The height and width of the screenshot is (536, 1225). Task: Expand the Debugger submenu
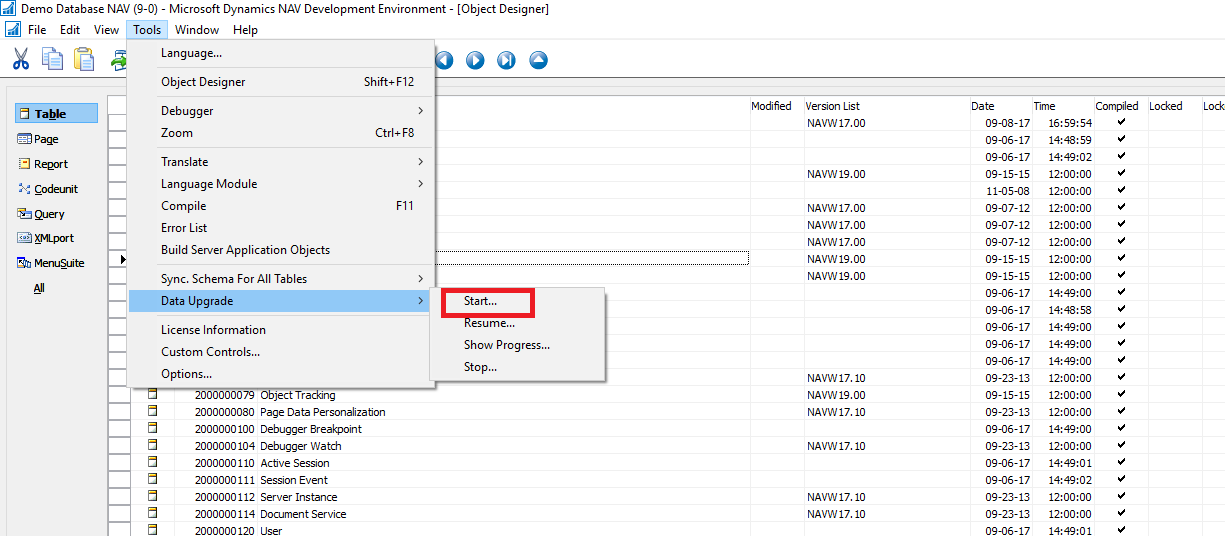pos(281,111)
